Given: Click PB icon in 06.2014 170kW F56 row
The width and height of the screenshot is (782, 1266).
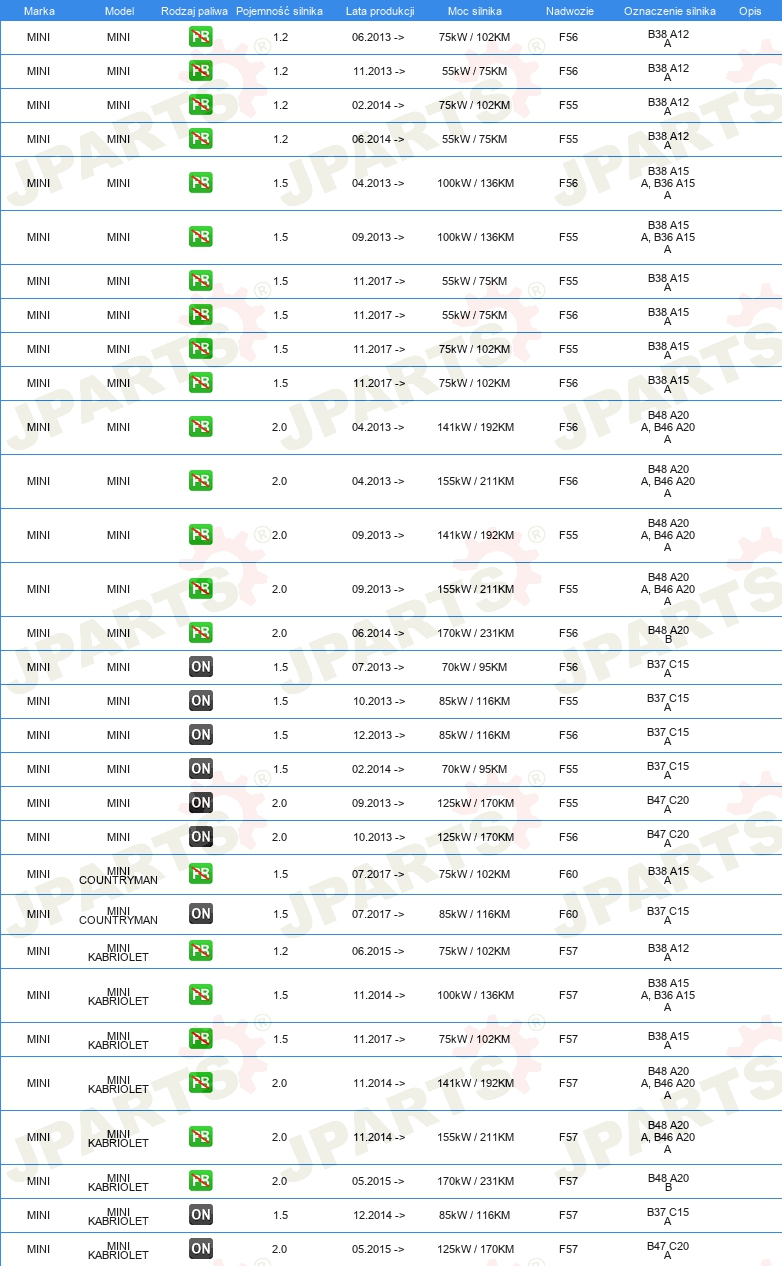Looking at the screenshot, I should click(201, 633).
